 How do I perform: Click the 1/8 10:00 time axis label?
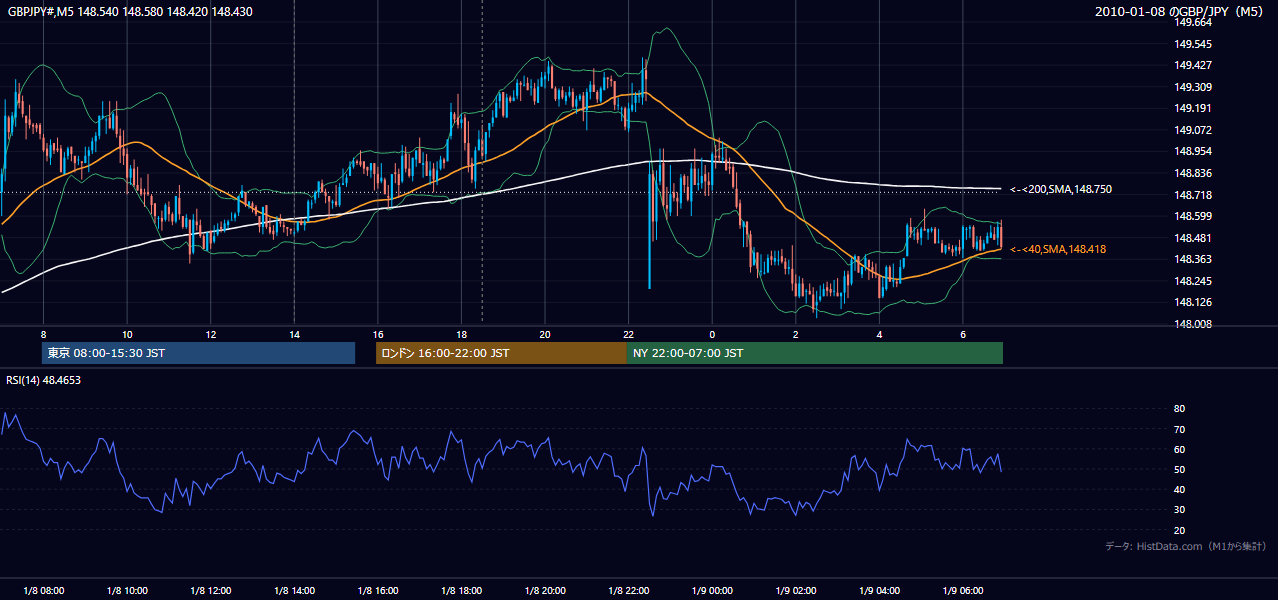pyautogui.click(x=127, y=590)
